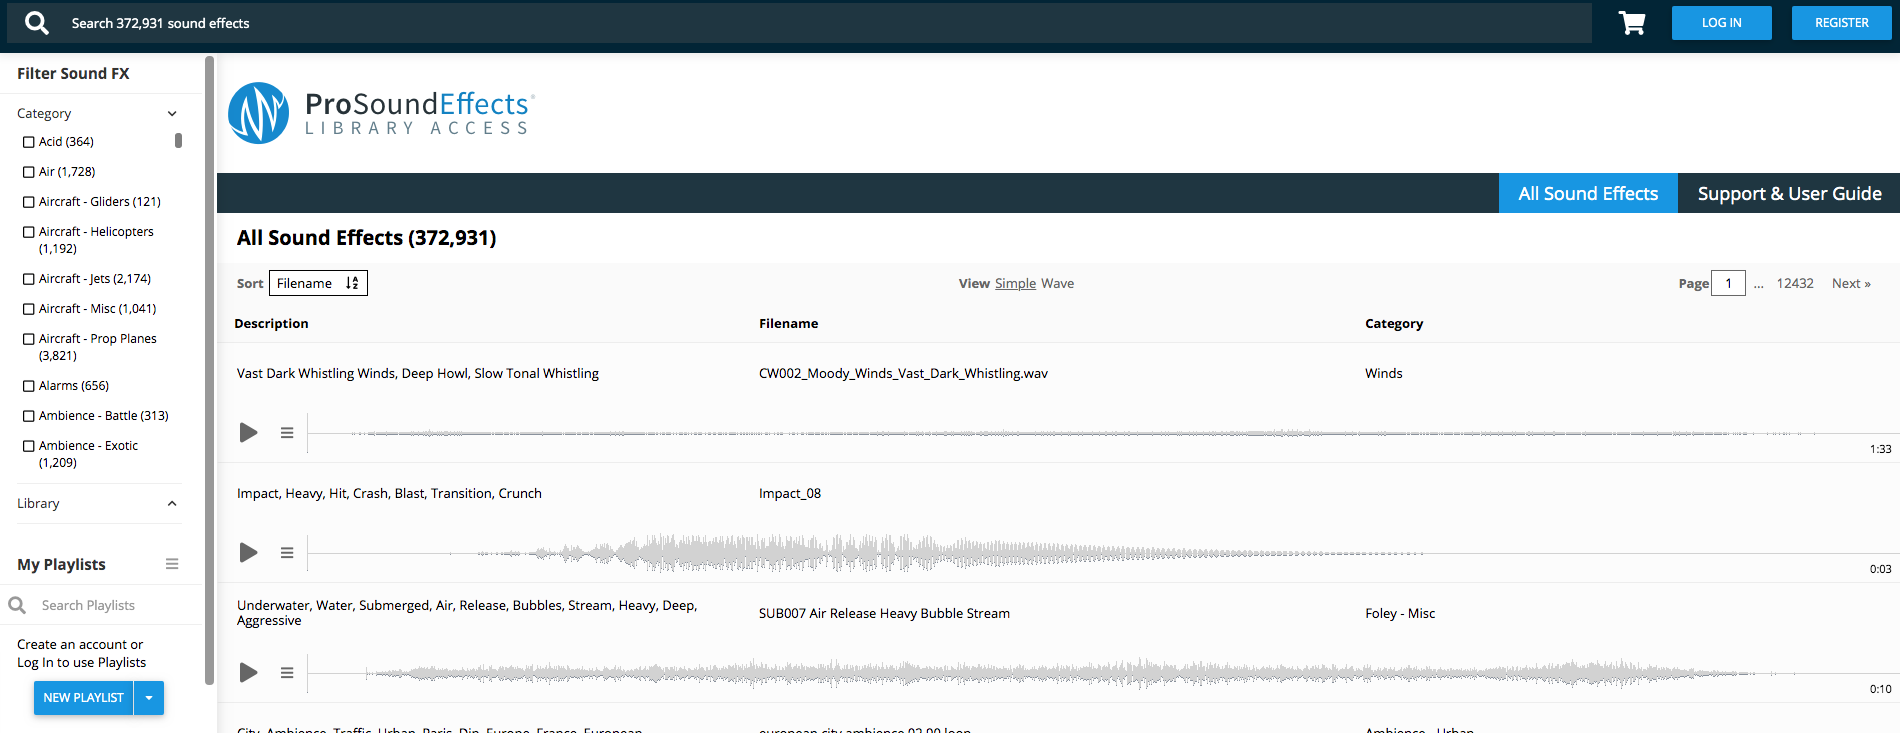The height and width of the screenshot is (733, 1900).
Task: Open the All Sound Effects tab
Action: (1588, 193)
